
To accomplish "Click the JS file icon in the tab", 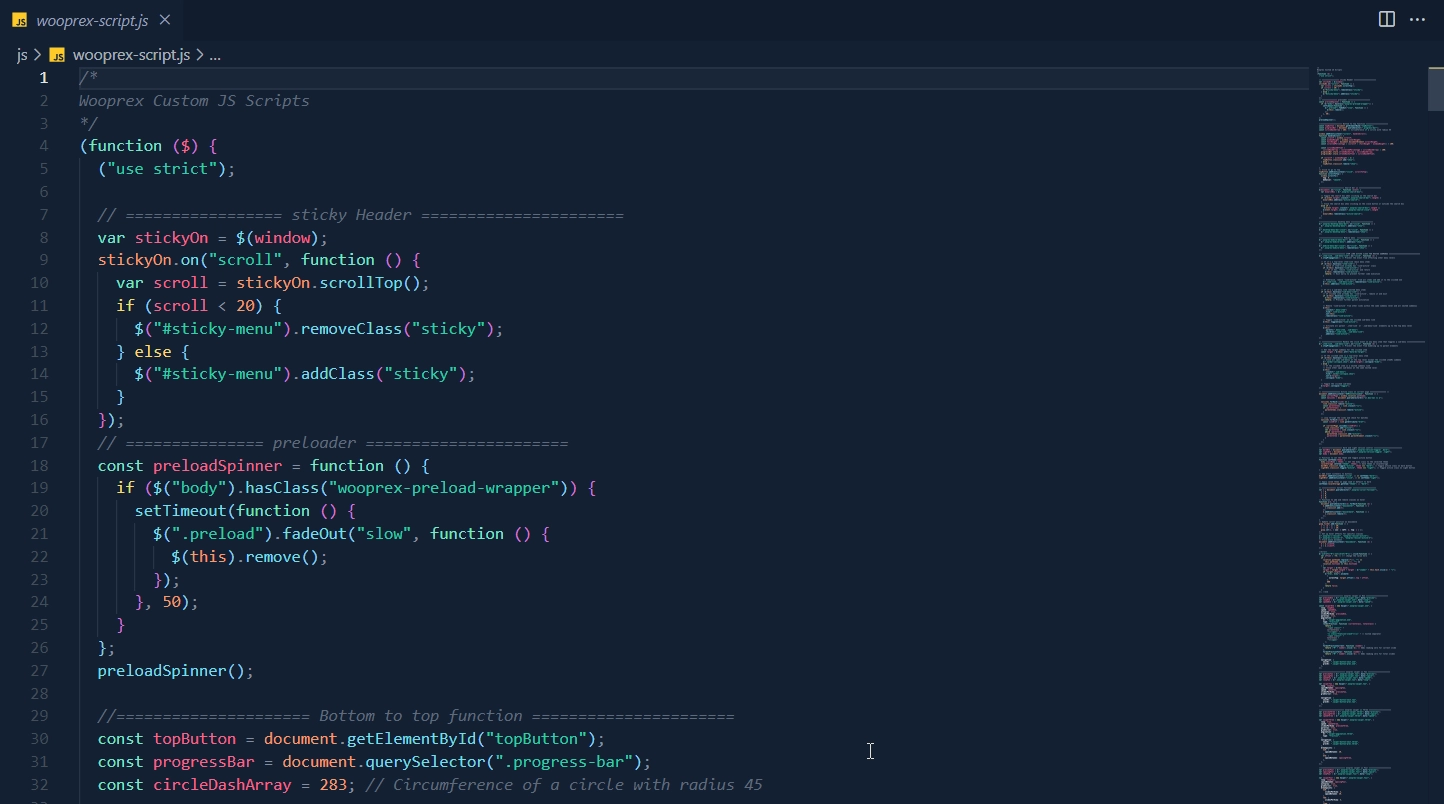I will pos(19,20).
